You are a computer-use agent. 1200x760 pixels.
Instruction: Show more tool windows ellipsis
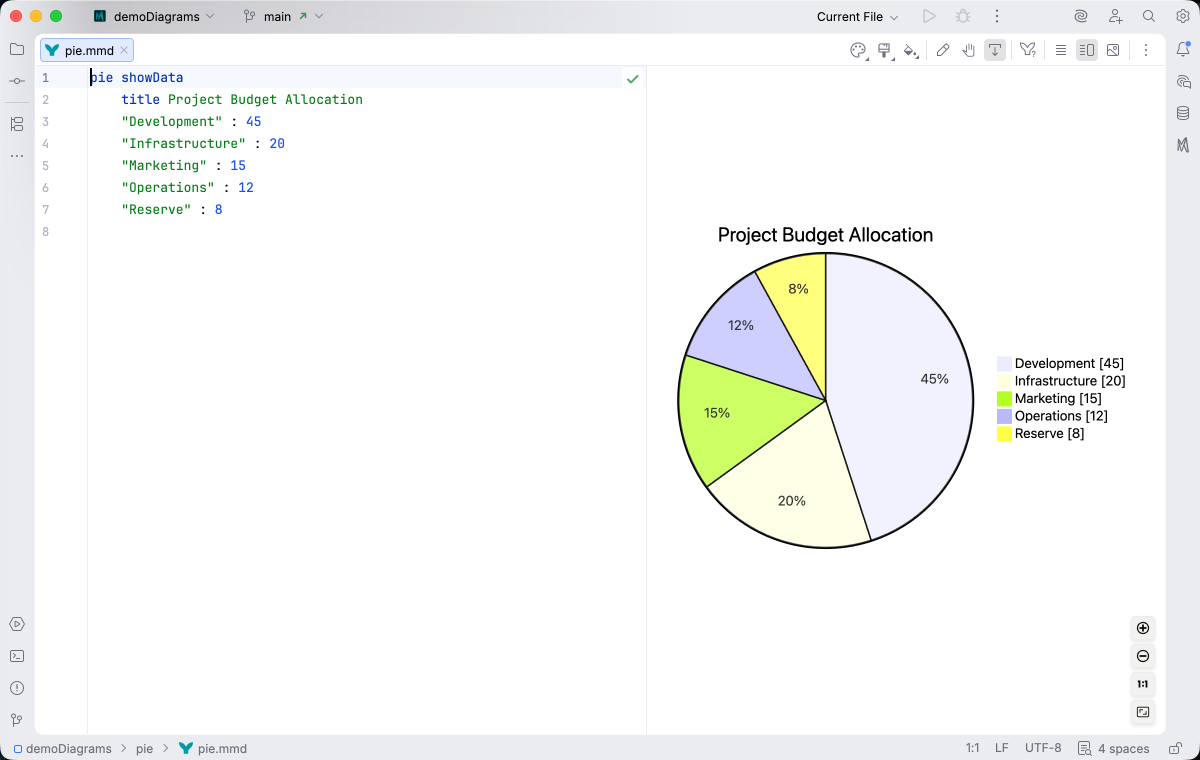(x=17, y=156)
